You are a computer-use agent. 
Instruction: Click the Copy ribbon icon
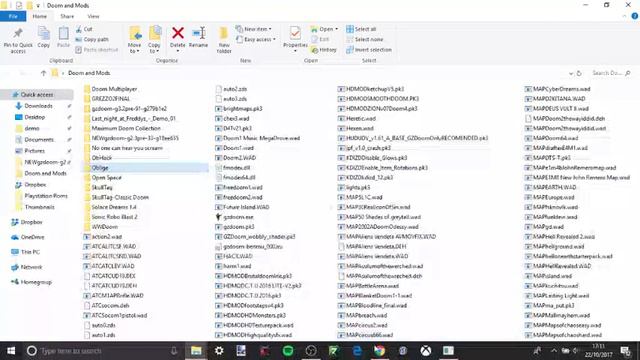coord(44,37)
